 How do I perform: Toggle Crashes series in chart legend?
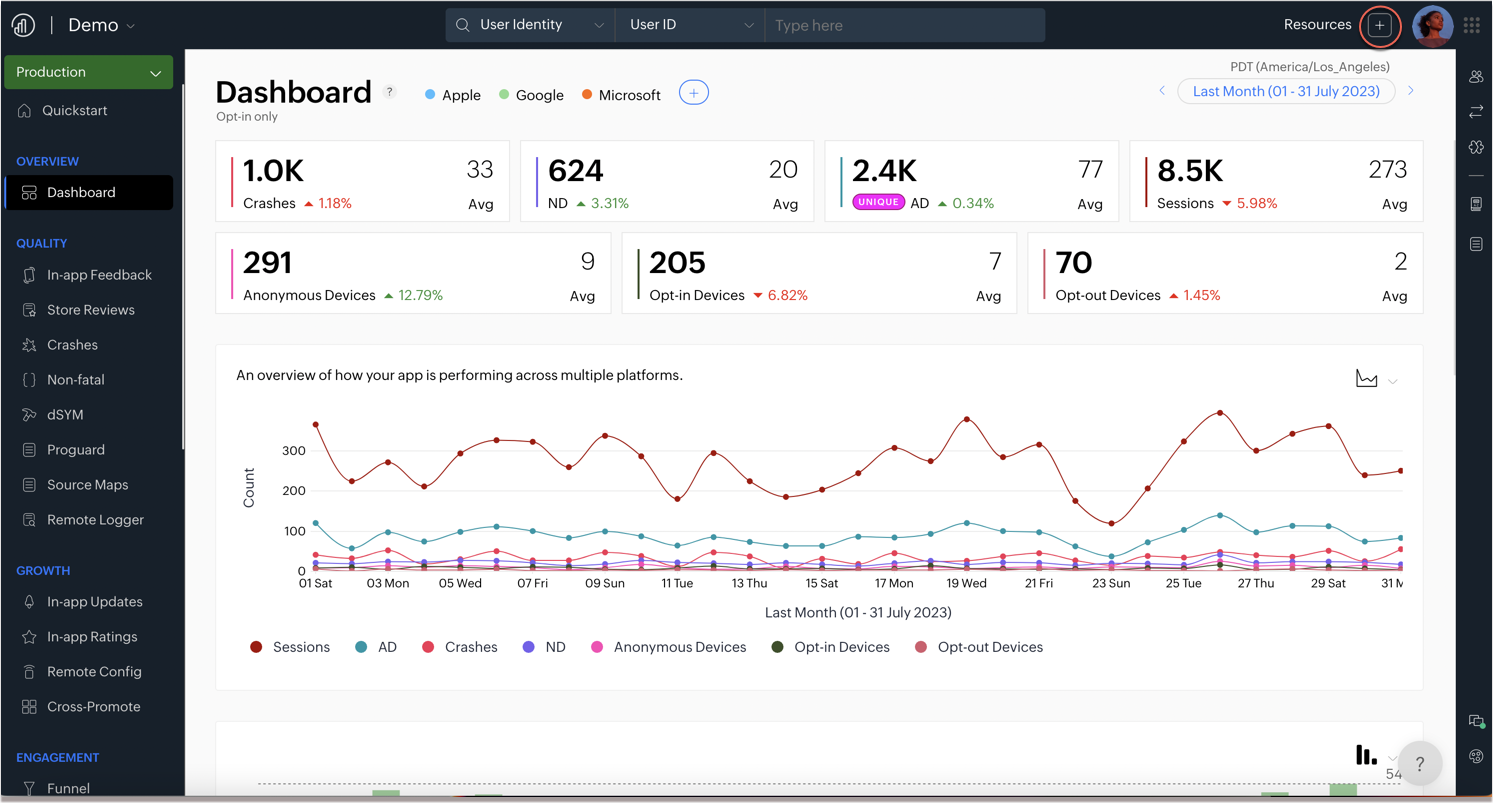459,647
